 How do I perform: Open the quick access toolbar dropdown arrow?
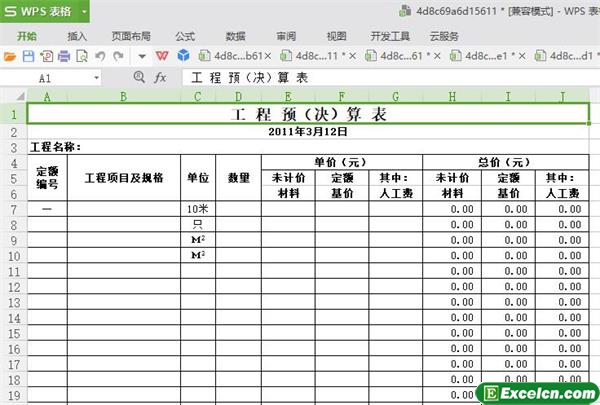142,57
